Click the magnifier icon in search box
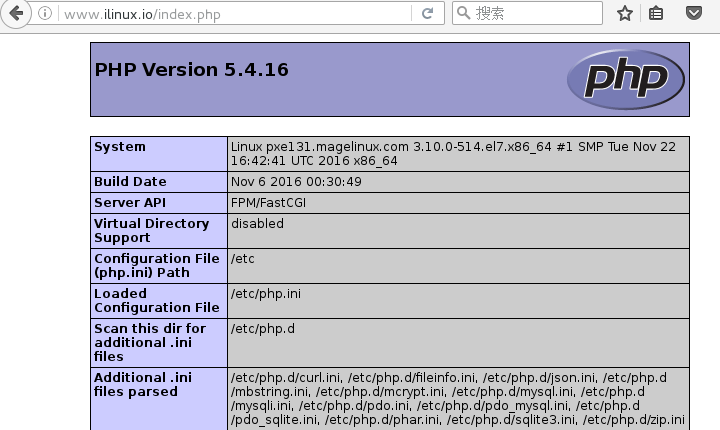 tap(463, 14)
